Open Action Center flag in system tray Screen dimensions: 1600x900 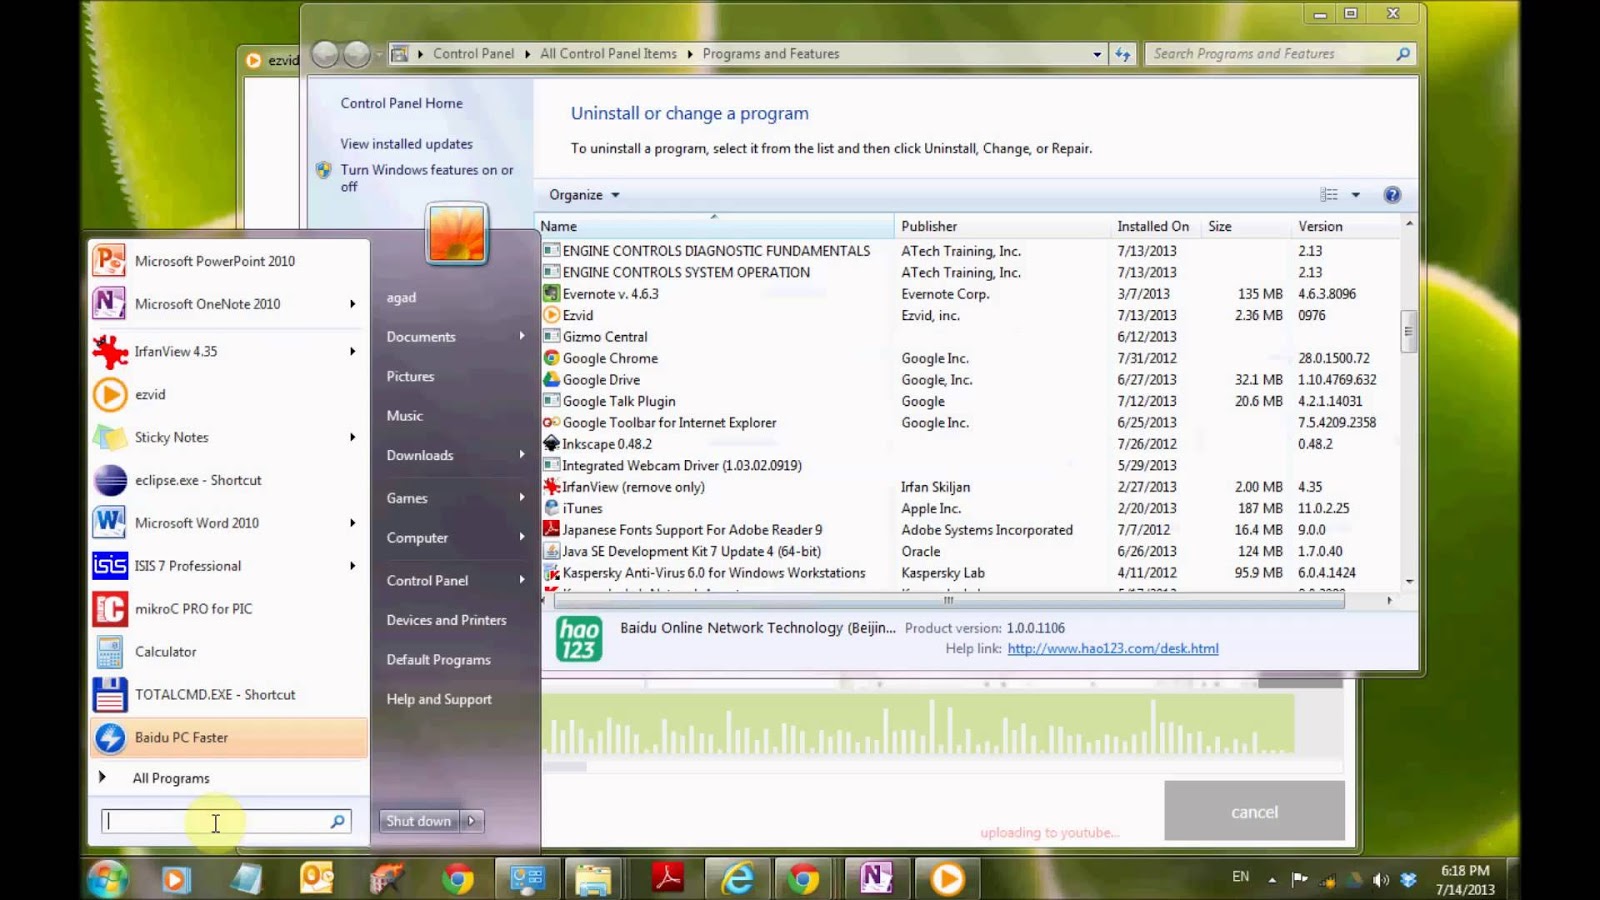click(1299, 880)
